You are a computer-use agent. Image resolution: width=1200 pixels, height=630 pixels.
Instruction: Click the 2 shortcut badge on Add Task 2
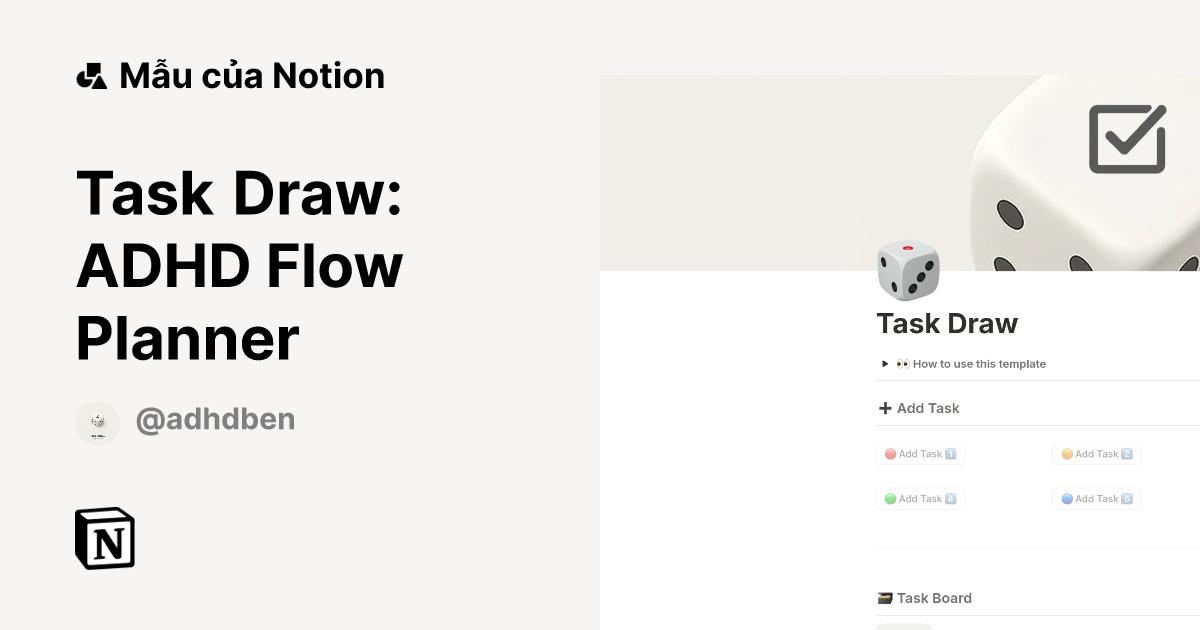tap(1127, 453)
